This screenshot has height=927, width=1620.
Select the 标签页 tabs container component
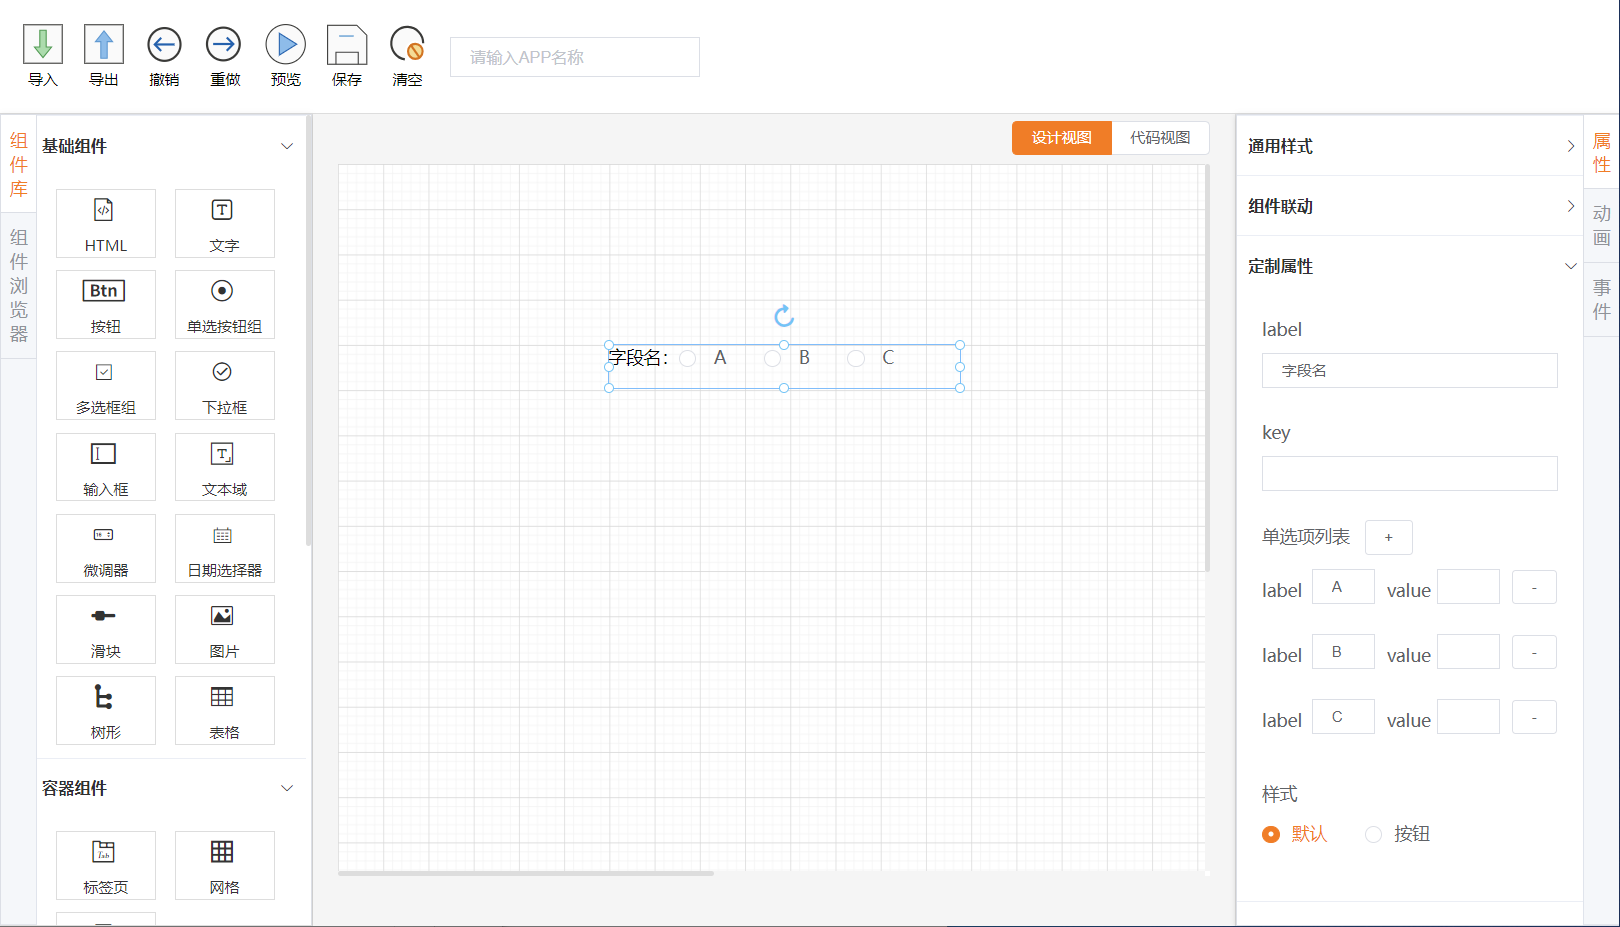pos(106,865)
